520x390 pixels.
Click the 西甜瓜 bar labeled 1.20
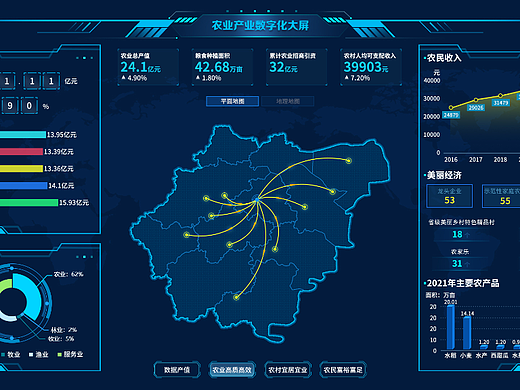tap(500, 347)
